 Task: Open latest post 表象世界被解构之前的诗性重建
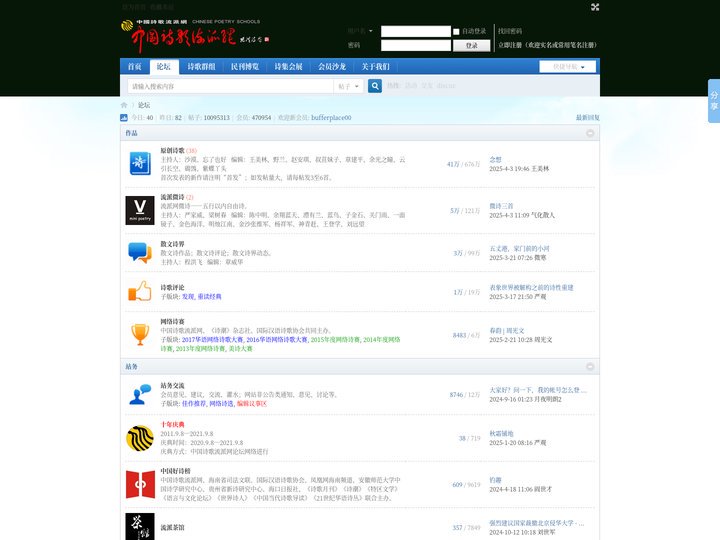(x=531, y=287)
